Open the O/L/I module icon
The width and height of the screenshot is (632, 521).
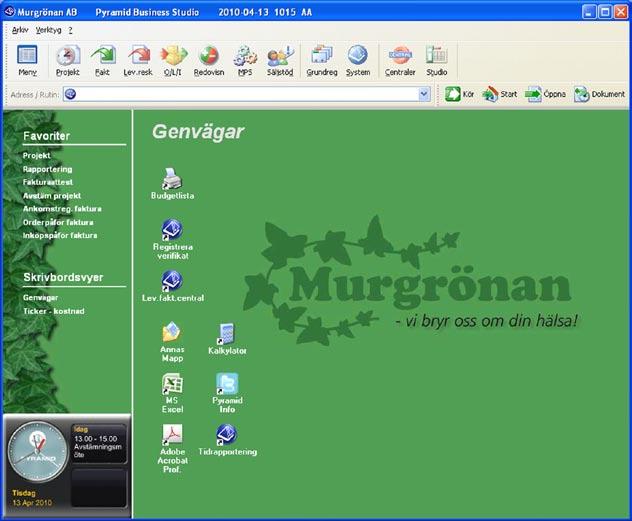click(x=173, y=60)
